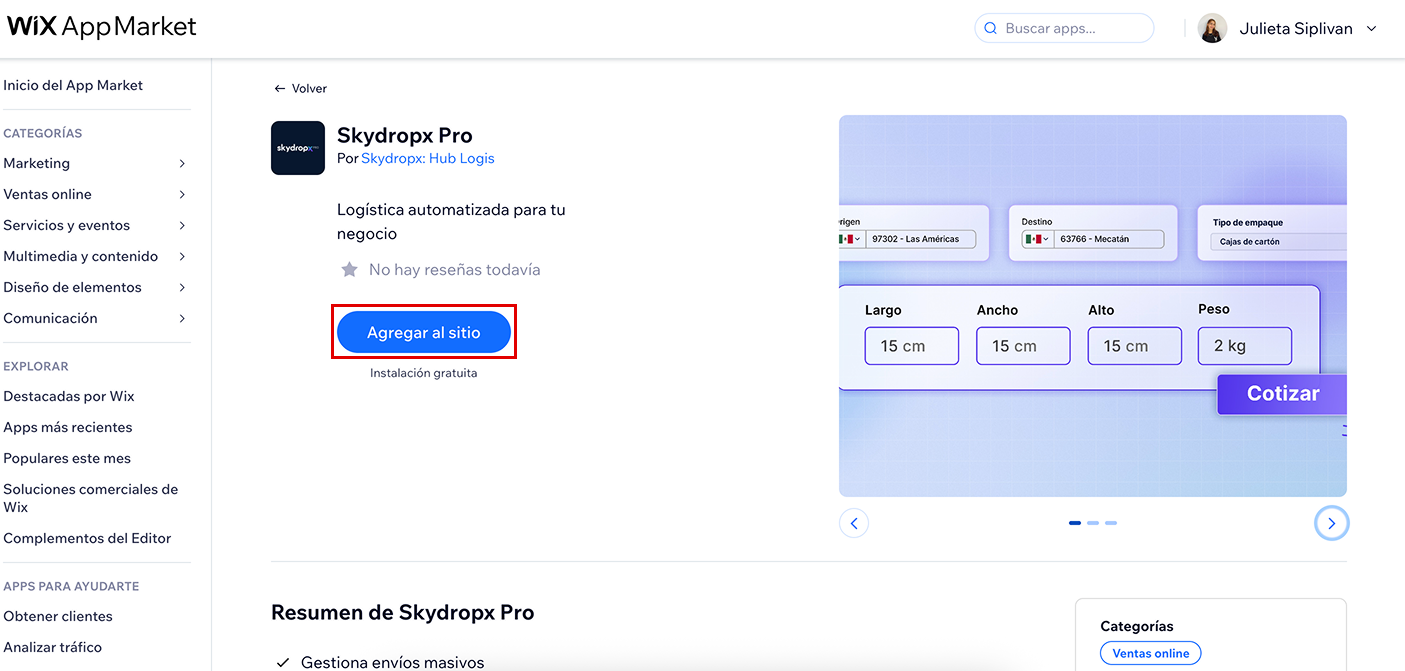The image size is (1405, 671).
Task: Click the Categorías card heading
Action: 1137,626
